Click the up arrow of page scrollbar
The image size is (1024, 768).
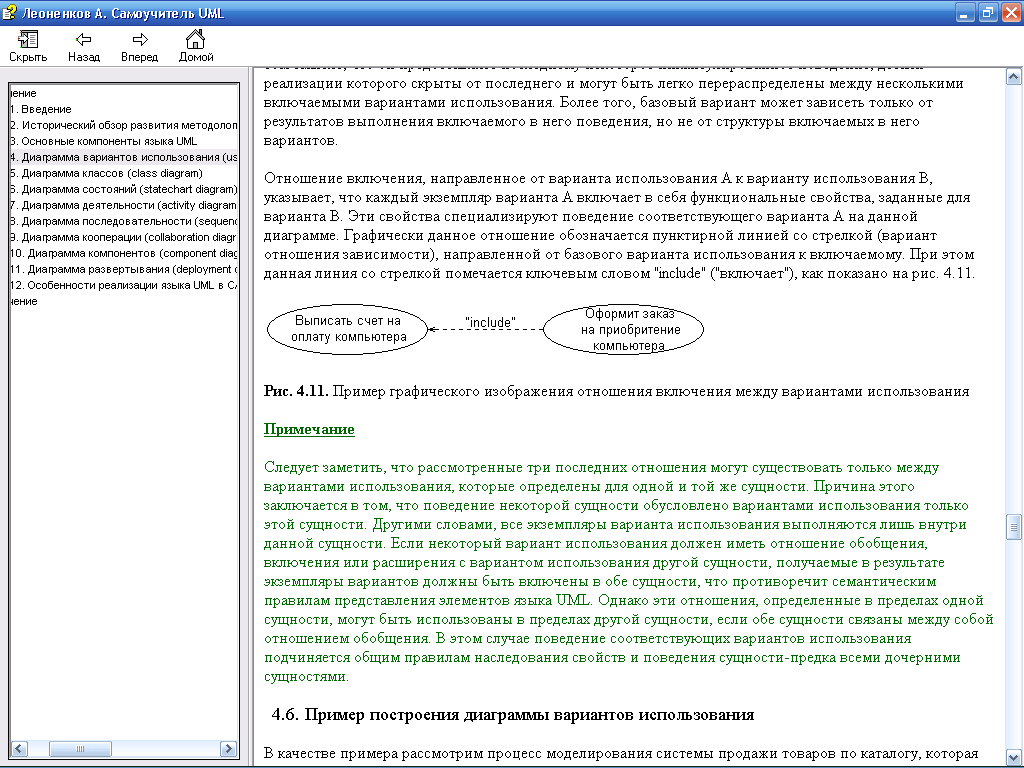(1014, 77)
